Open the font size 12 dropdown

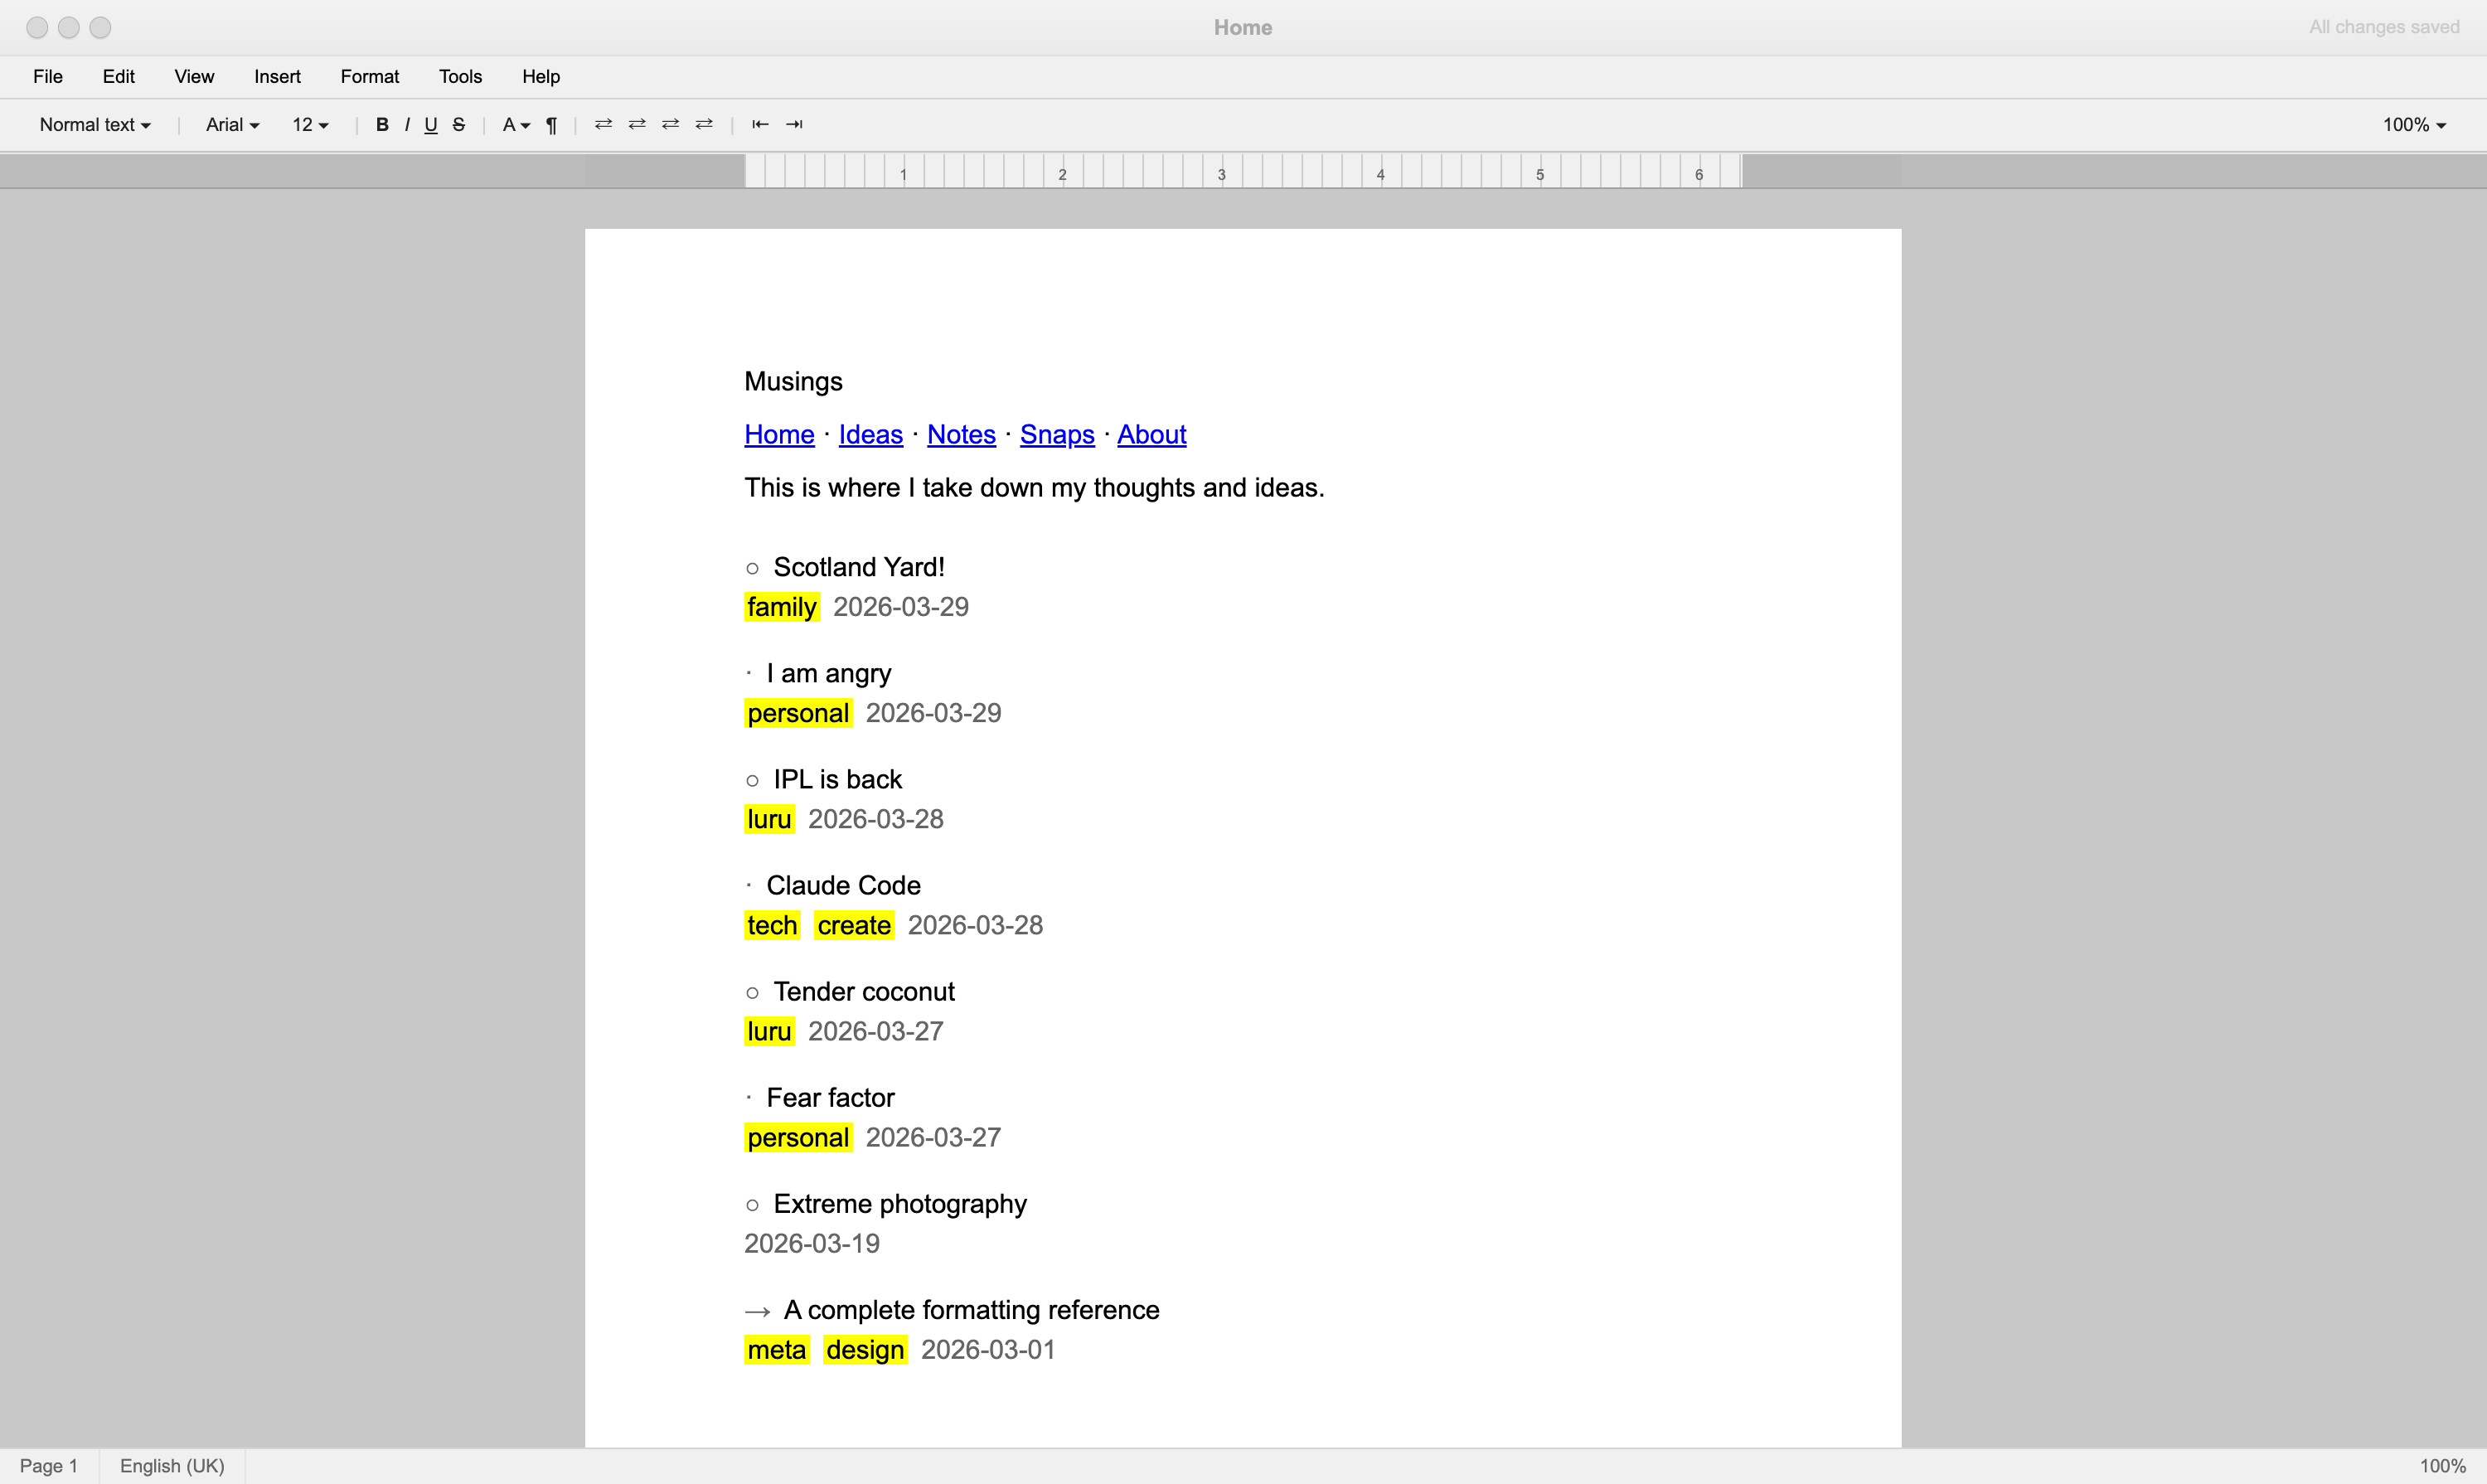point(310,125)
